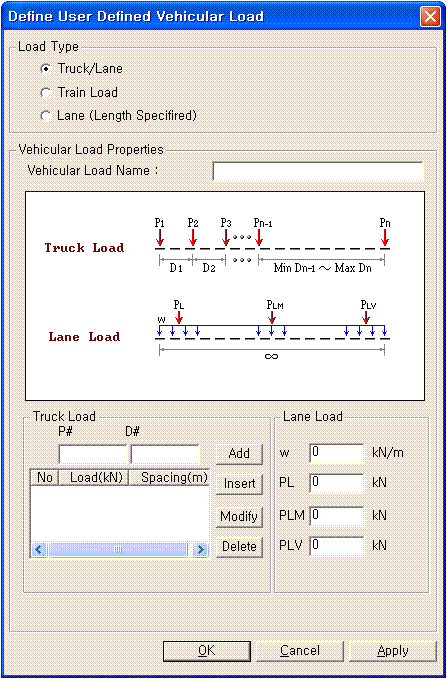Click the kN/m unit label
This screenshot has height=679, width=447.
[388, 453]
